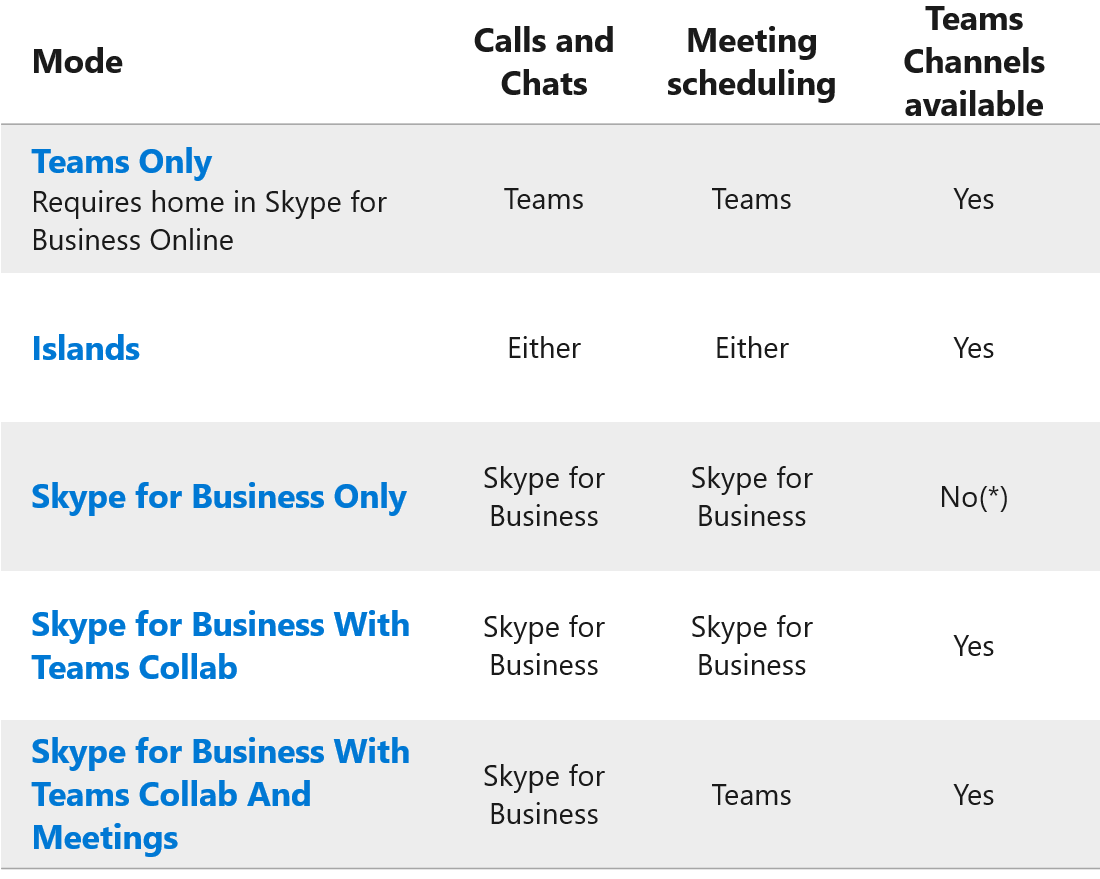This screenshot has height=879, width=1100.
Task: Select Teams Collab And Meetings row Yes cell
Action: (974, 795)
